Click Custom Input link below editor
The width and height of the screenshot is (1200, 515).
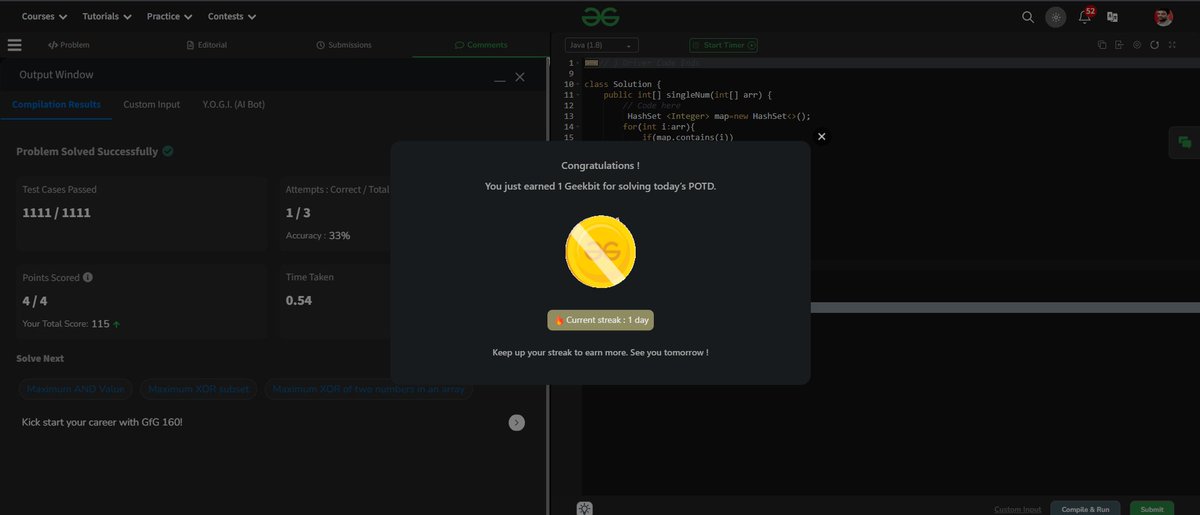point(1017,509)
